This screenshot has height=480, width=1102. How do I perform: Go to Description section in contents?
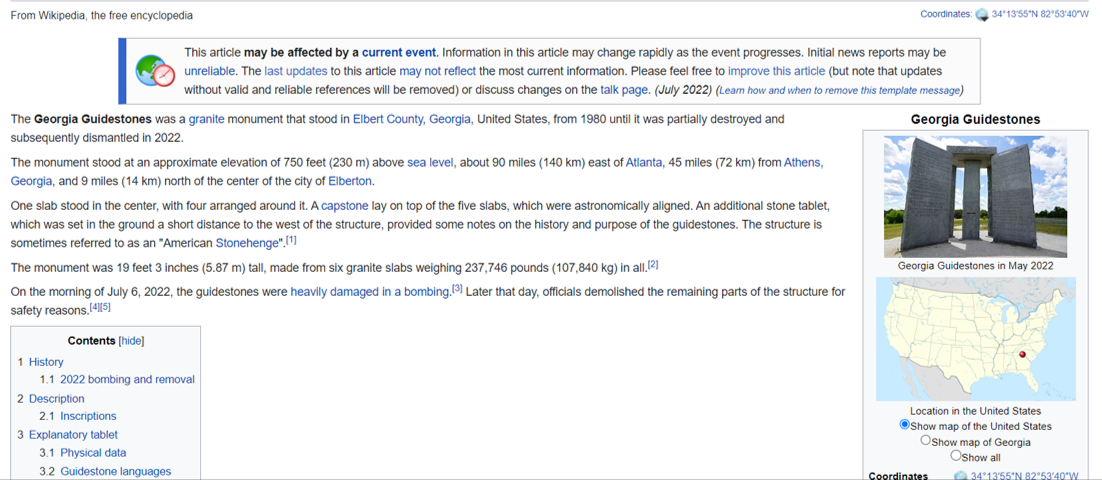(x=56, y=398)
